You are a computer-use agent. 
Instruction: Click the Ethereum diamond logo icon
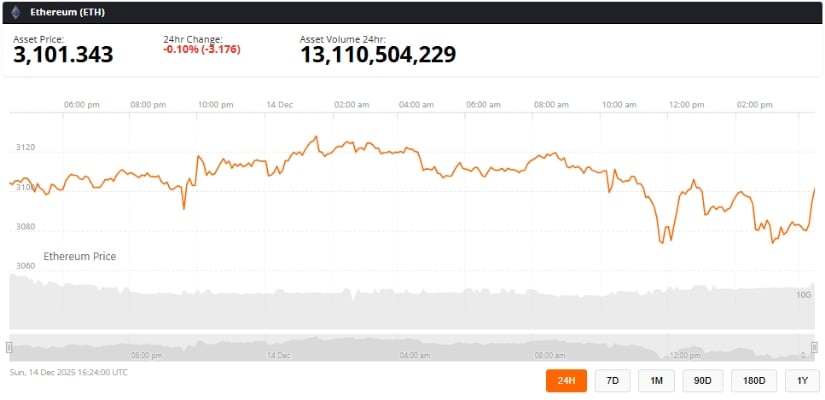pos(15,12)
